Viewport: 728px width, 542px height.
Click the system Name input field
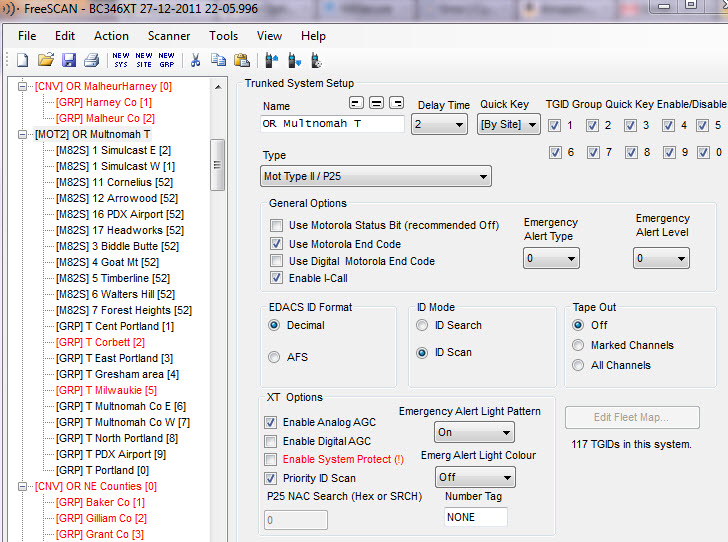tap(332, 124)
